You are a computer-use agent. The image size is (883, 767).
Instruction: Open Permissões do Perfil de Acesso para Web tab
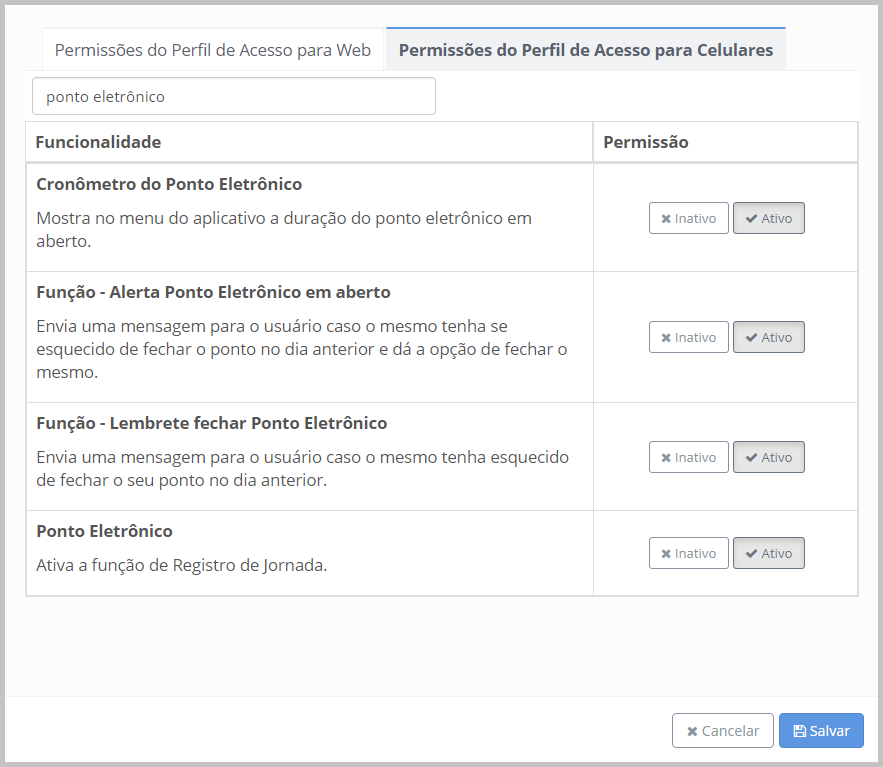click(213, 50)
